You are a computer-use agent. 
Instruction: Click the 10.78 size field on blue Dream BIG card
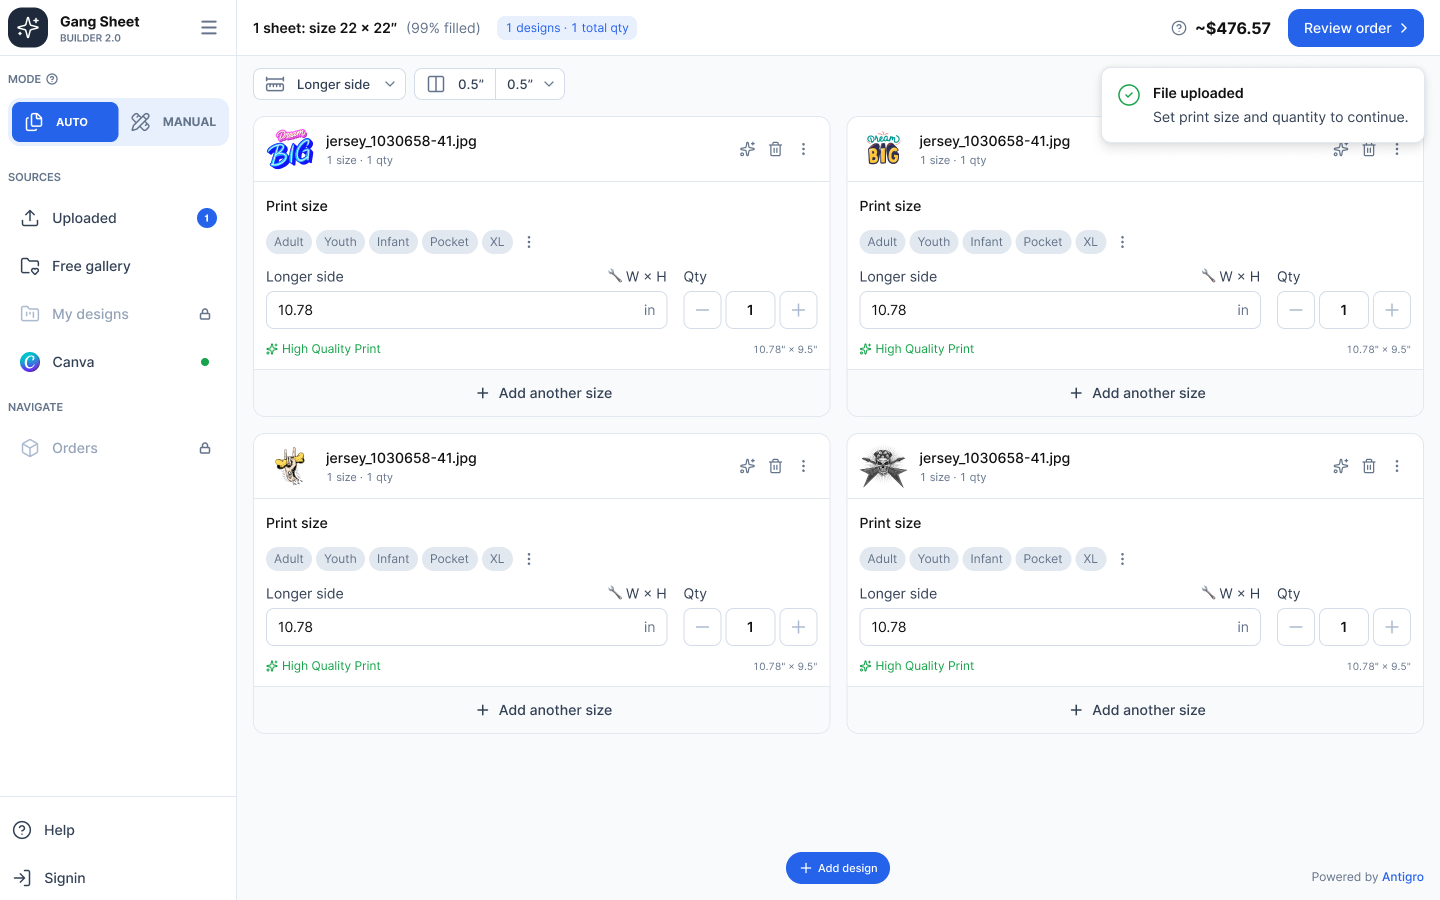pyautogui.click(x=466, y=310)
